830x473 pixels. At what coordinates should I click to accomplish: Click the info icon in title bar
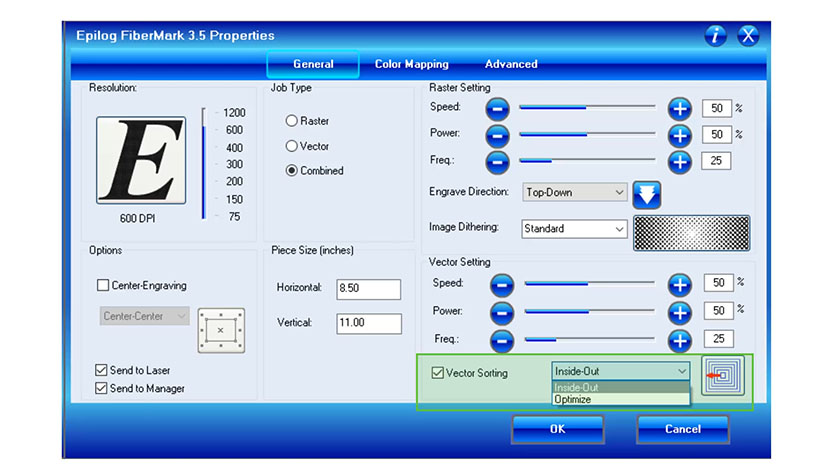pos(715,36)
